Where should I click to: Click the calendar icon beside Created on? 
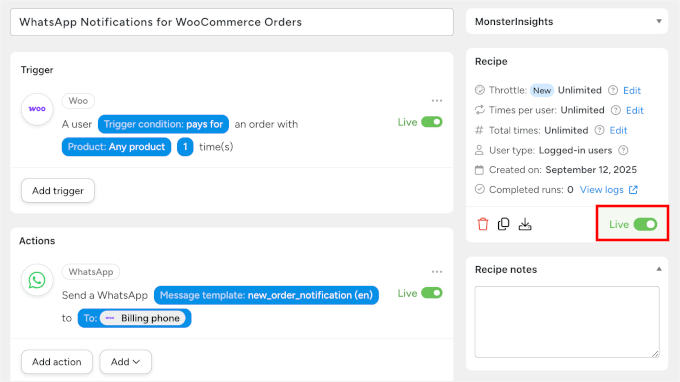point(479,170)
